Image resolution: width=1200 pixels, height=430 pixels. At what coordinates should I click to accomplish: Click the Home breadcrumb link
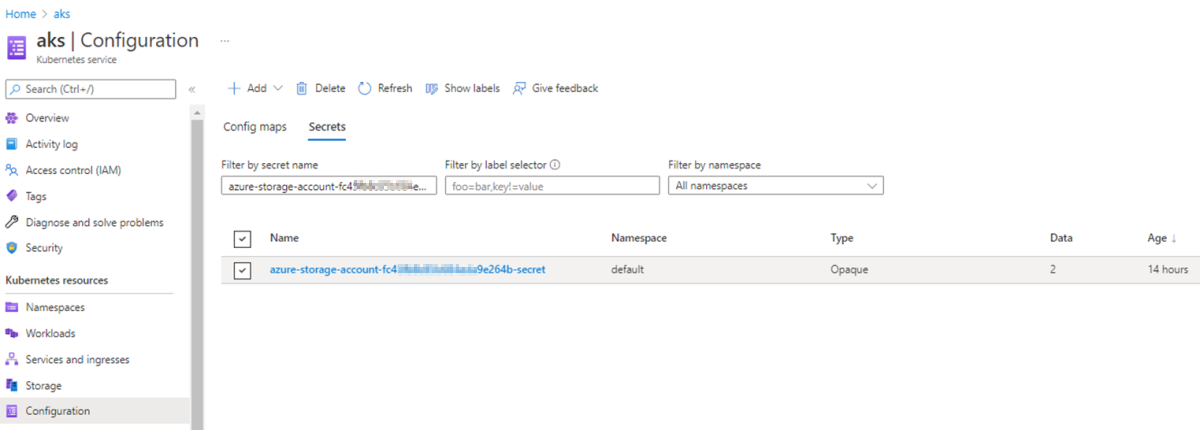[x=21, y=14]
